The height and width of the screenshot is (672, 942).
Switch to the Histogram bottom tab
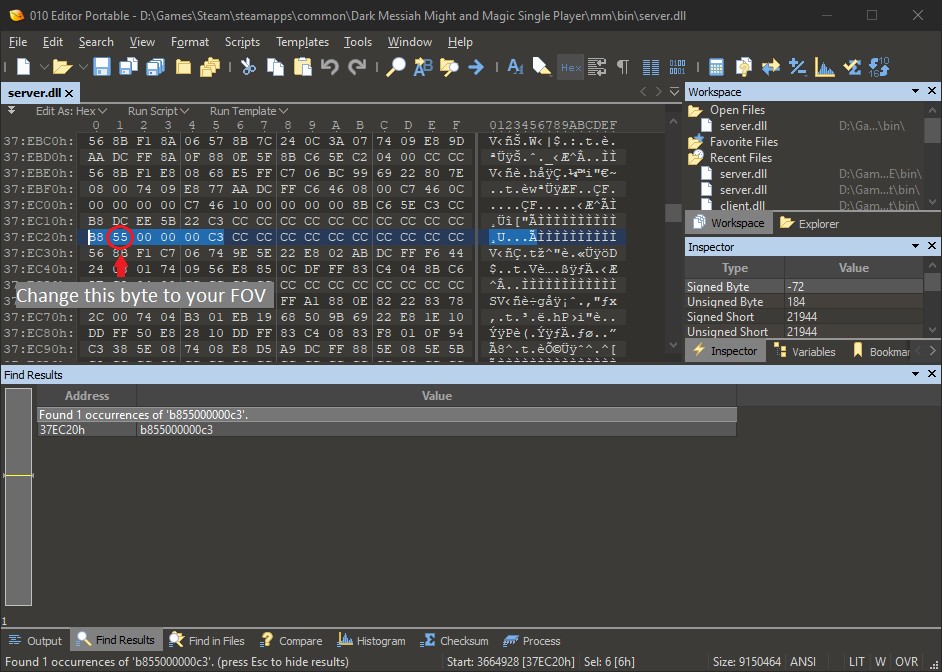371,641
